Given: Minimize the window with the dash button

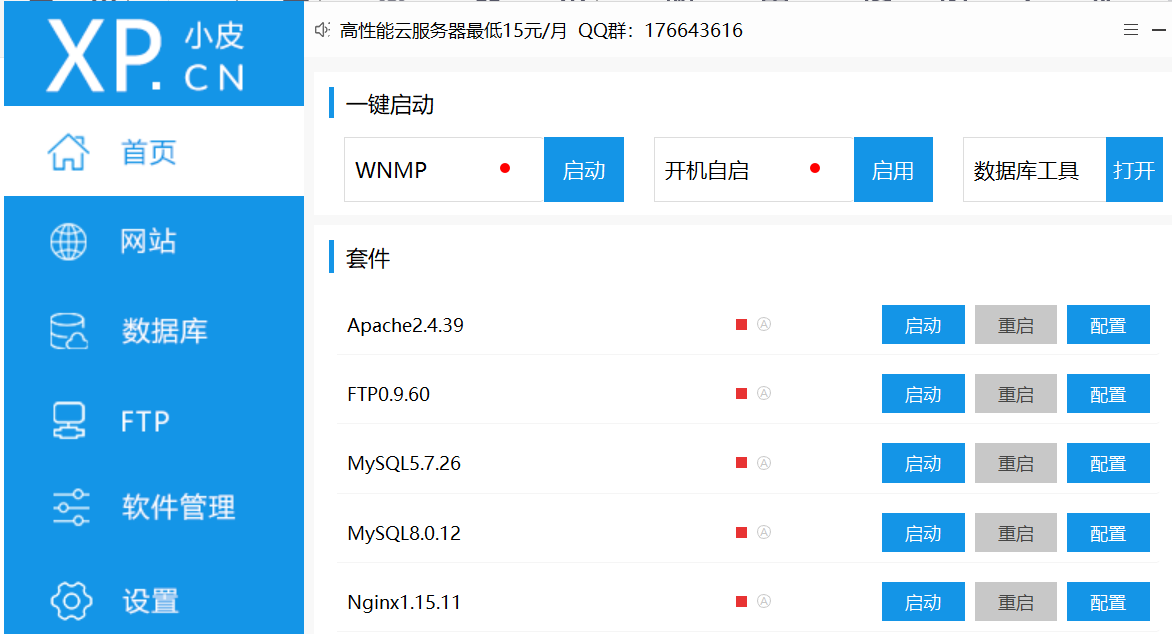Looking at the screenshot, I should coord(1159,30).
